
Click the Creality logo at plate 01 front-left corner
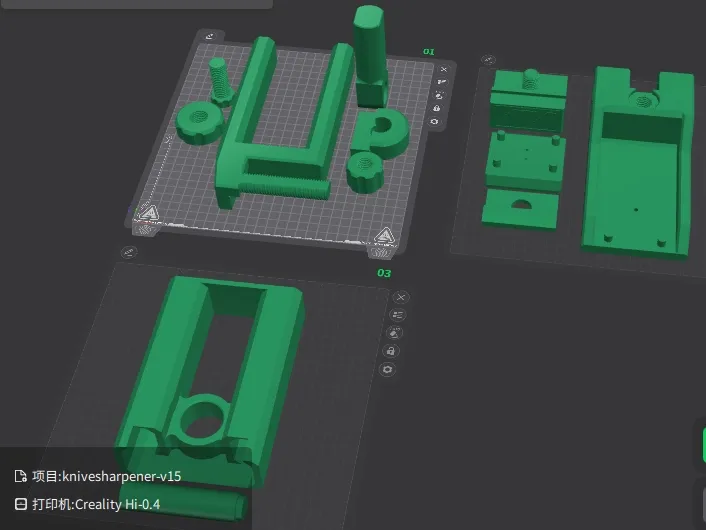[x=149, y=213]
